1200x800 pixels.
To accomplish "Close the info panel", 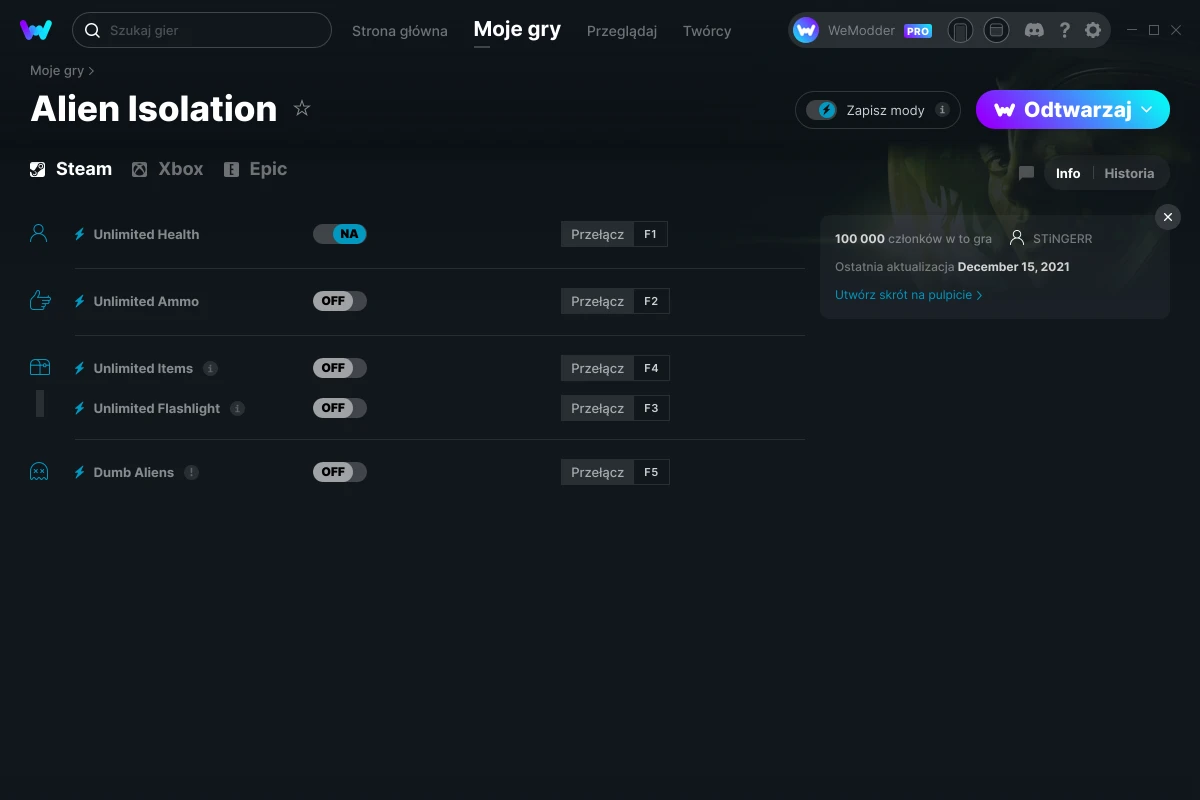I will coord(1168,217).
